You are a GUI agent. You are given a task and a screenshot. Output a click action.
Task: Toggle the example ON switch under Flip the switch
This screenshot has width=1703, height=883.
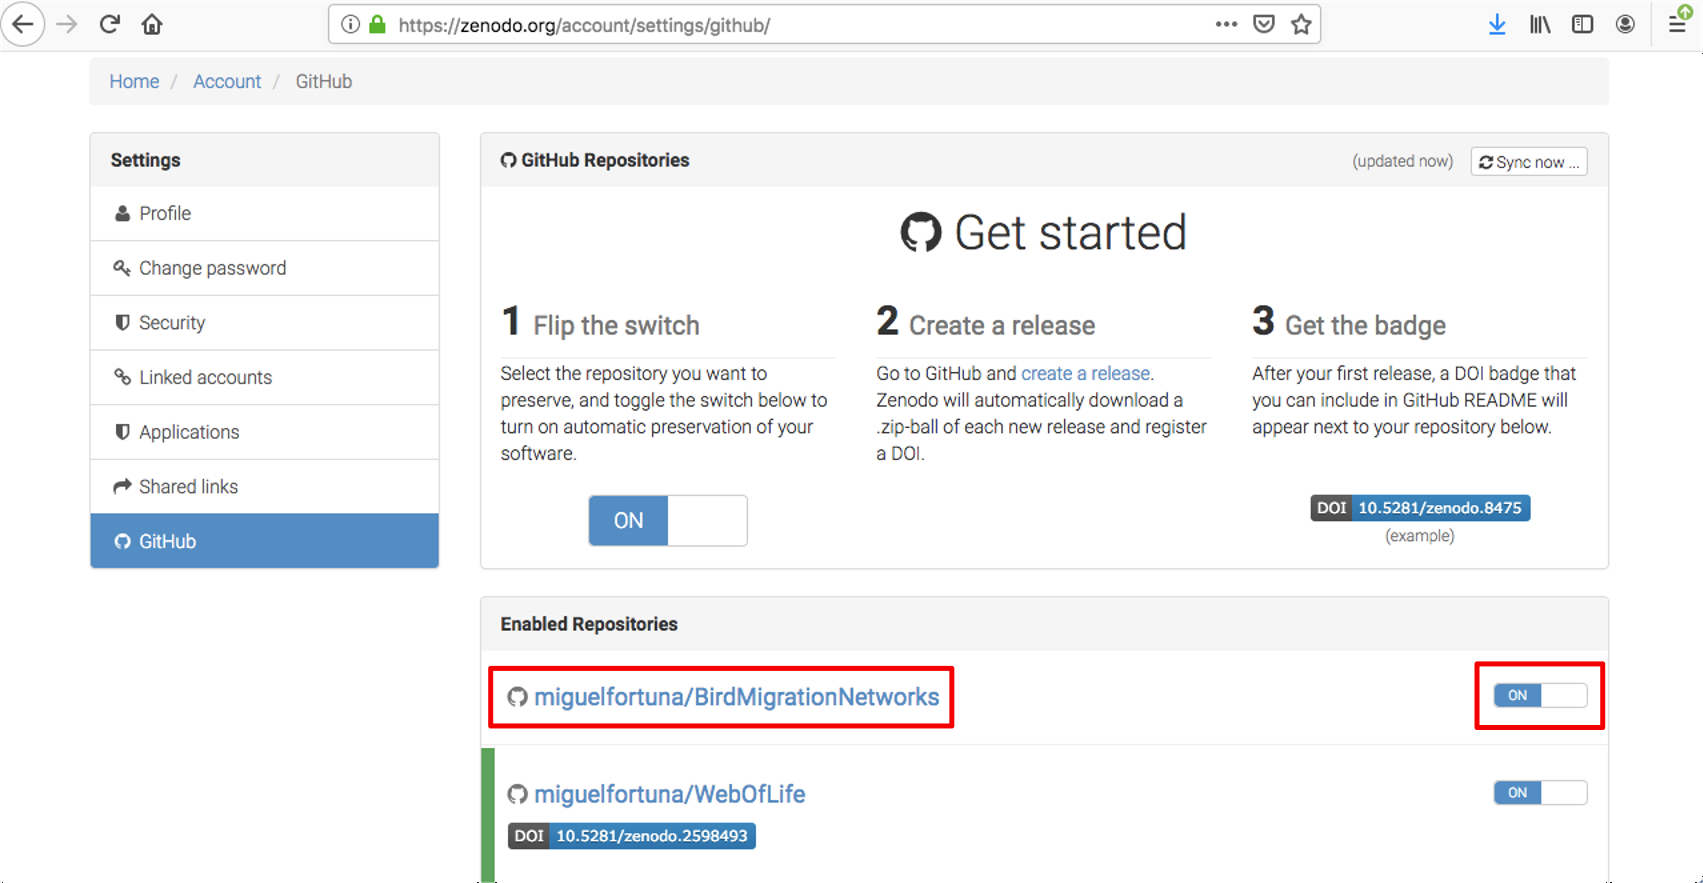pyautogui.click(x=667, y=520)
